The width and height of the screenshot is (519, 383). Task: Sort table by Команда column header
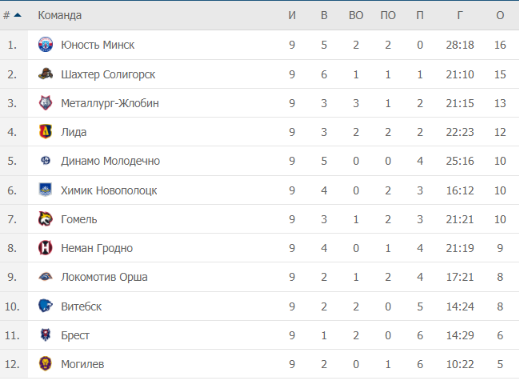[60, 15]
